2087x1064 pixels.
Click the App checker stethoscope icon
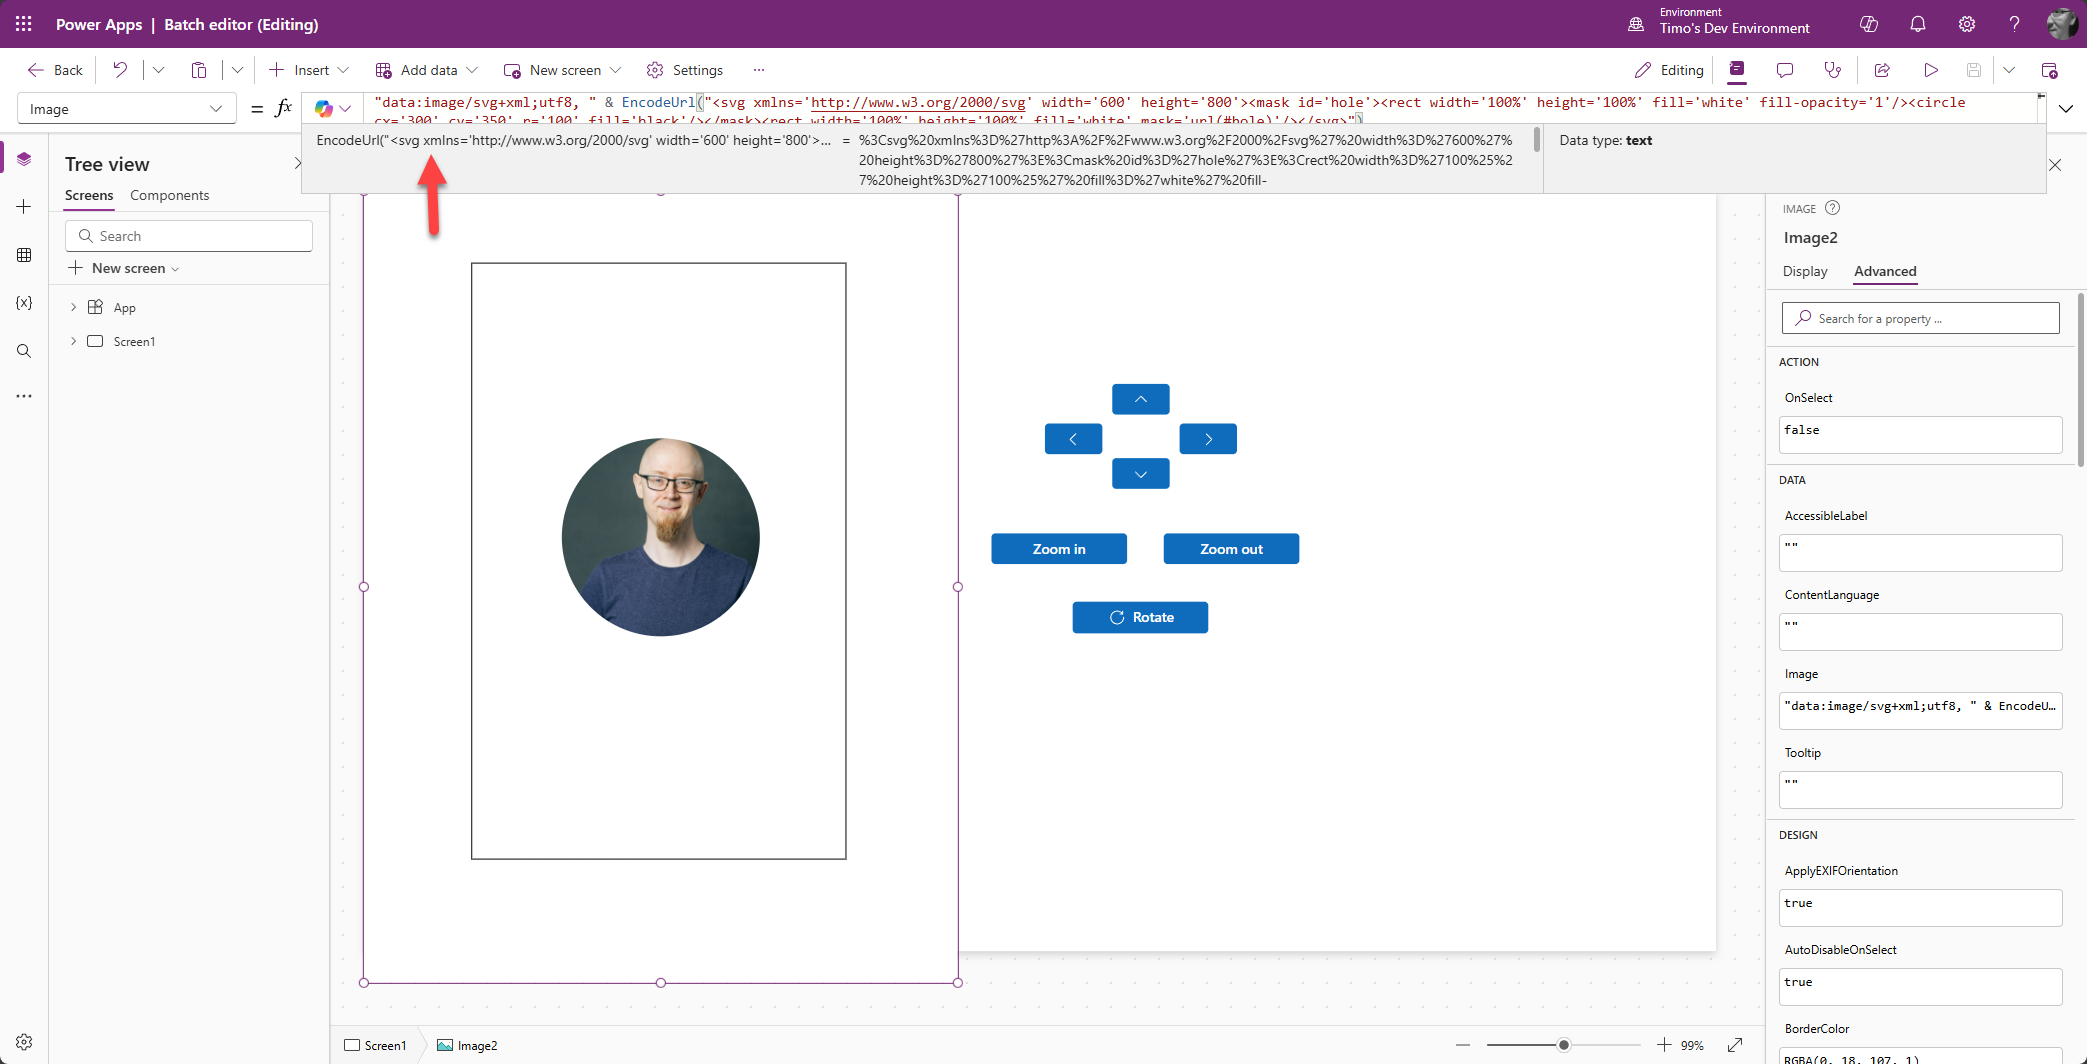tap(1832, 70)
